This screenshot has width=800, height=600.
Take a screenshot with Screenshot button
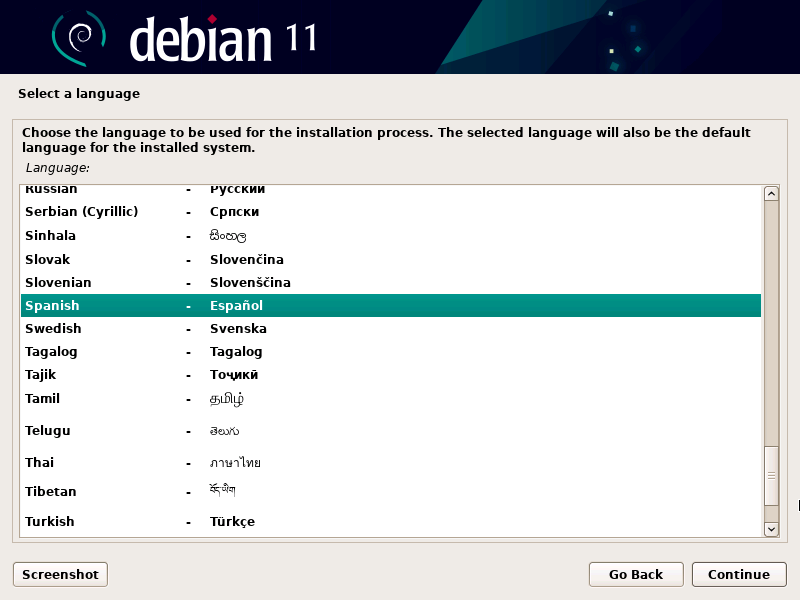[x=60, y=574]
